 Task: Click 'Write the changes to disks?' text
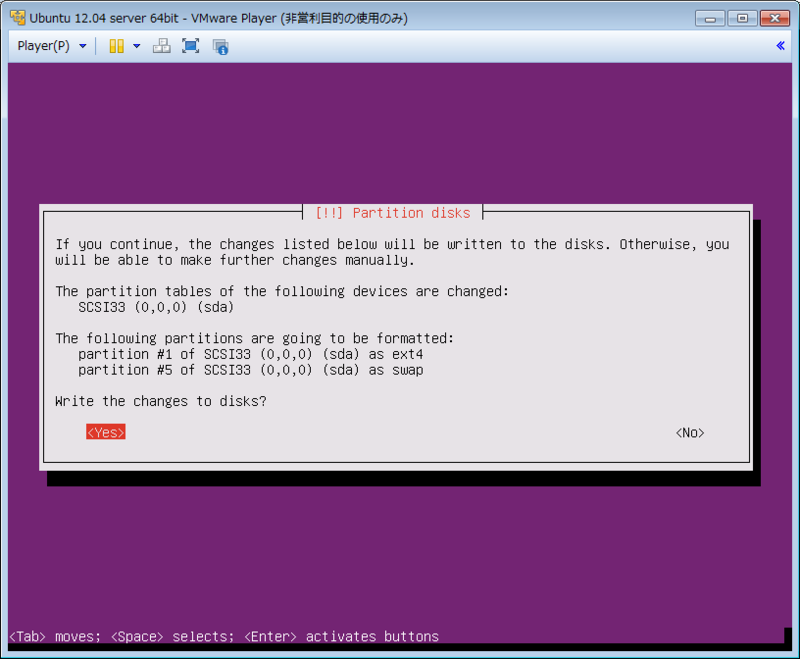(x=161, y=401)
